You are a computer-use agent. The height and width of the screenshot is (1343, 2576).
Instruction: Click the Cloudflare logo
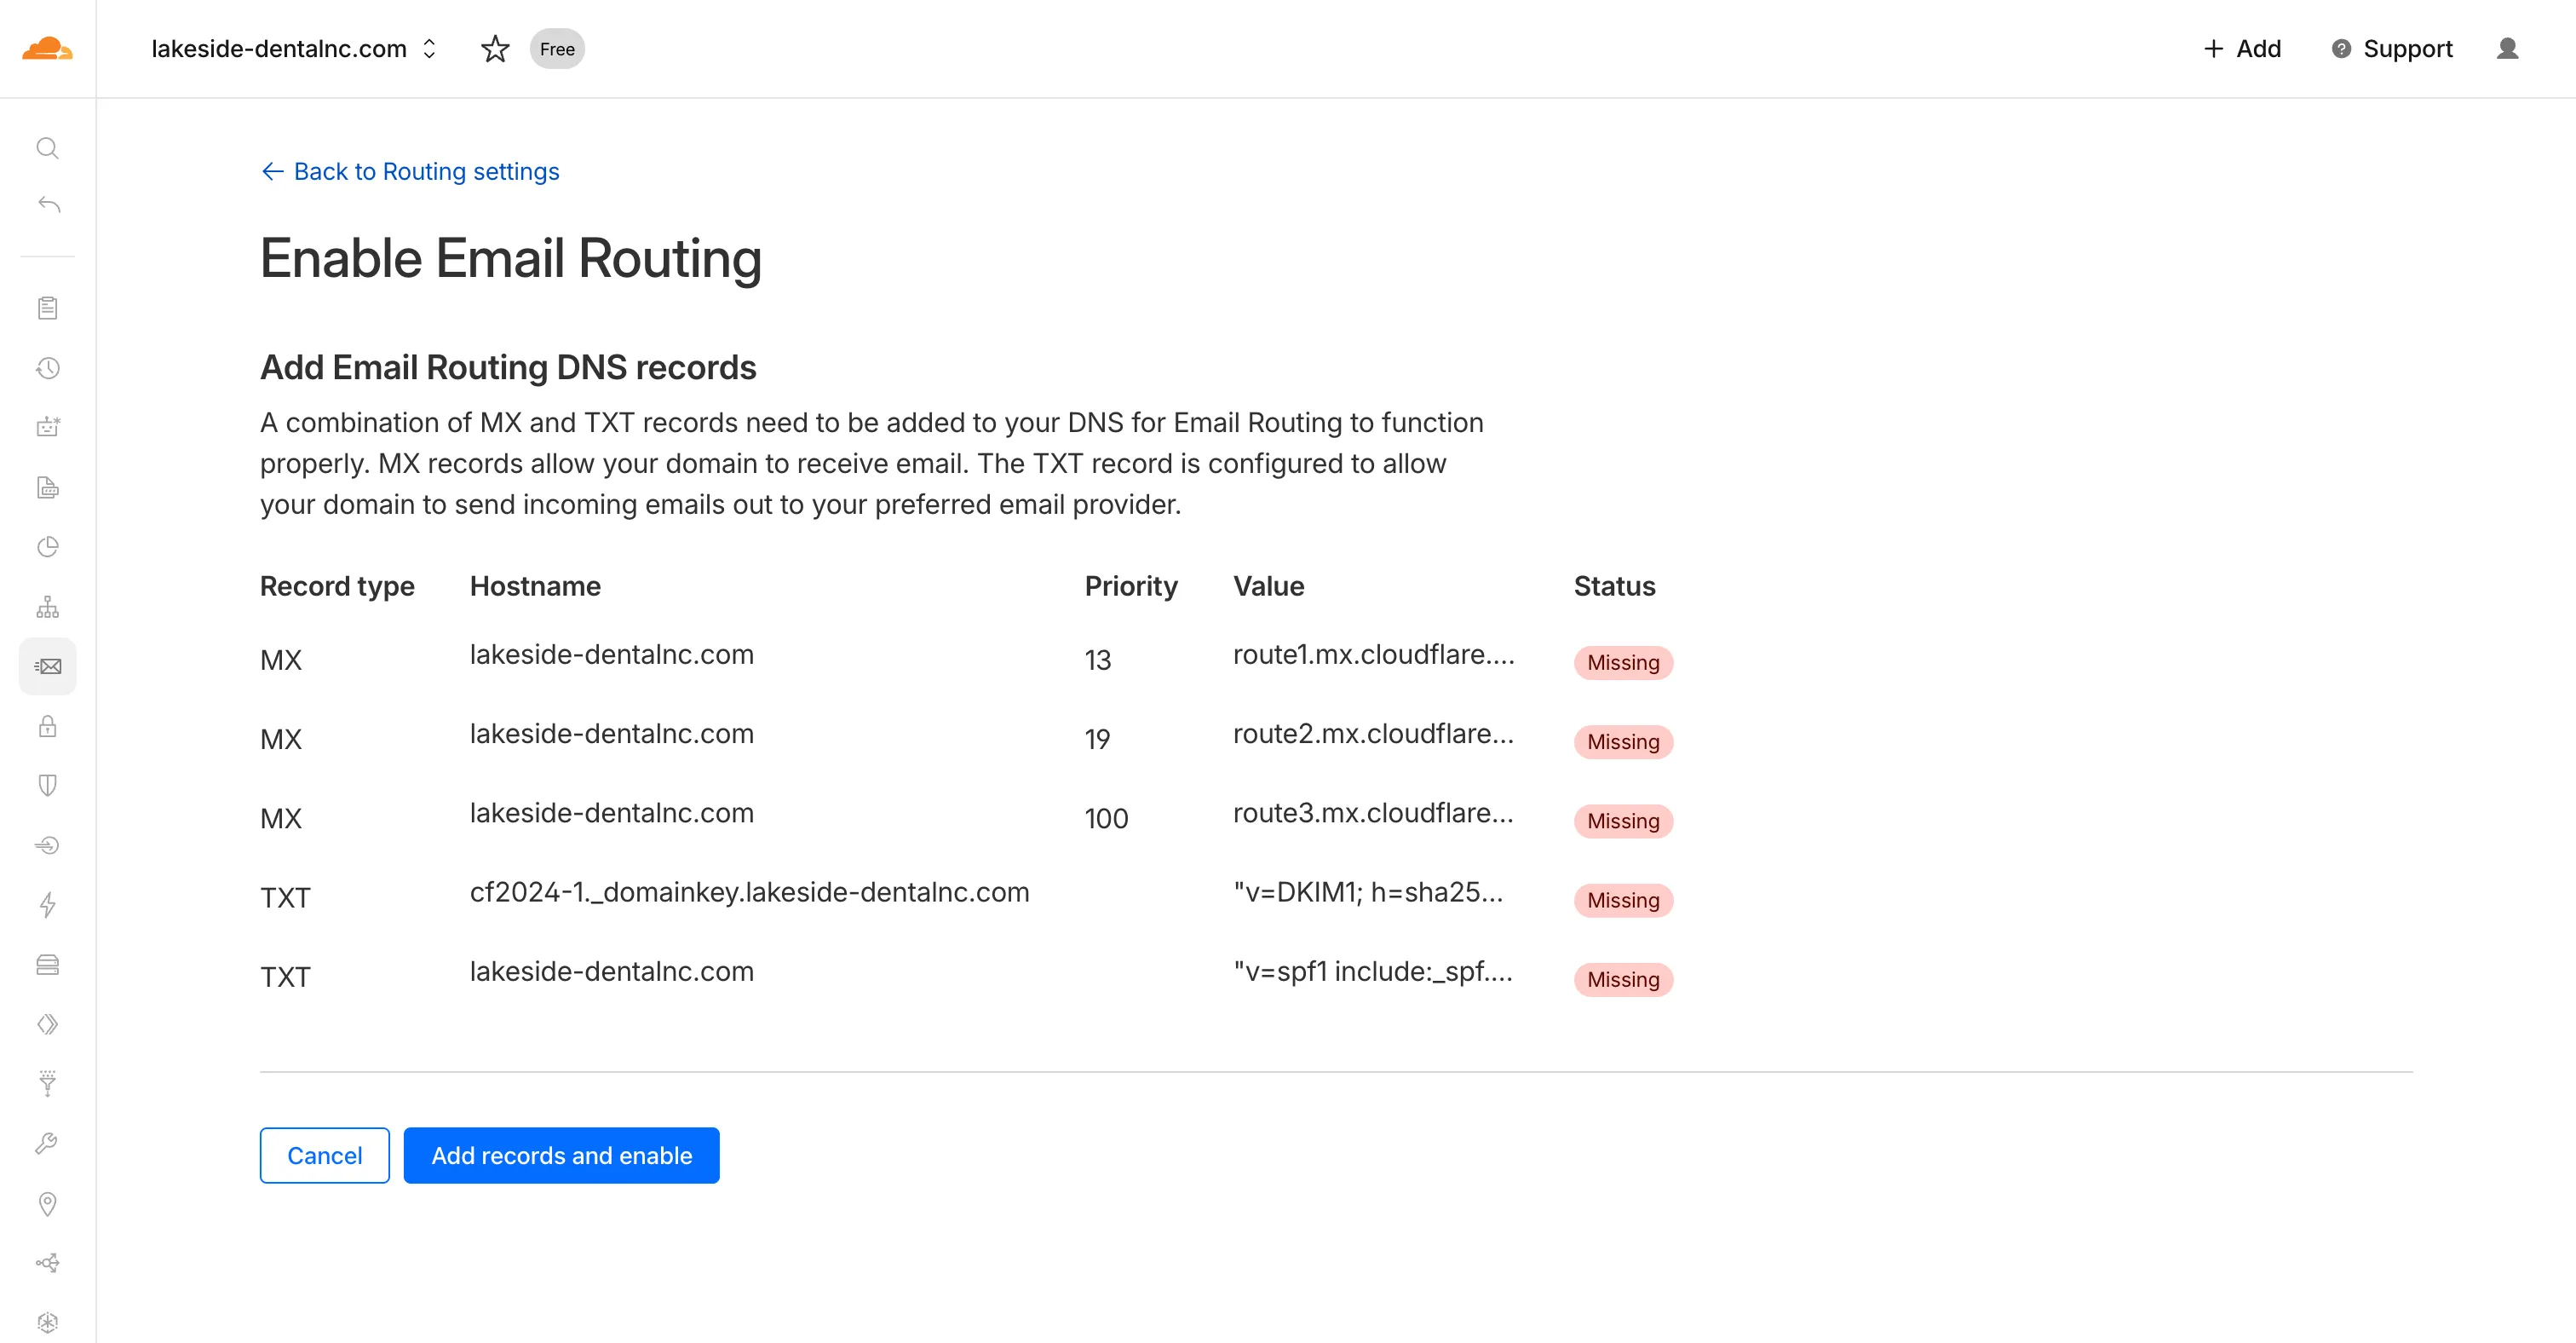point(47,48)
